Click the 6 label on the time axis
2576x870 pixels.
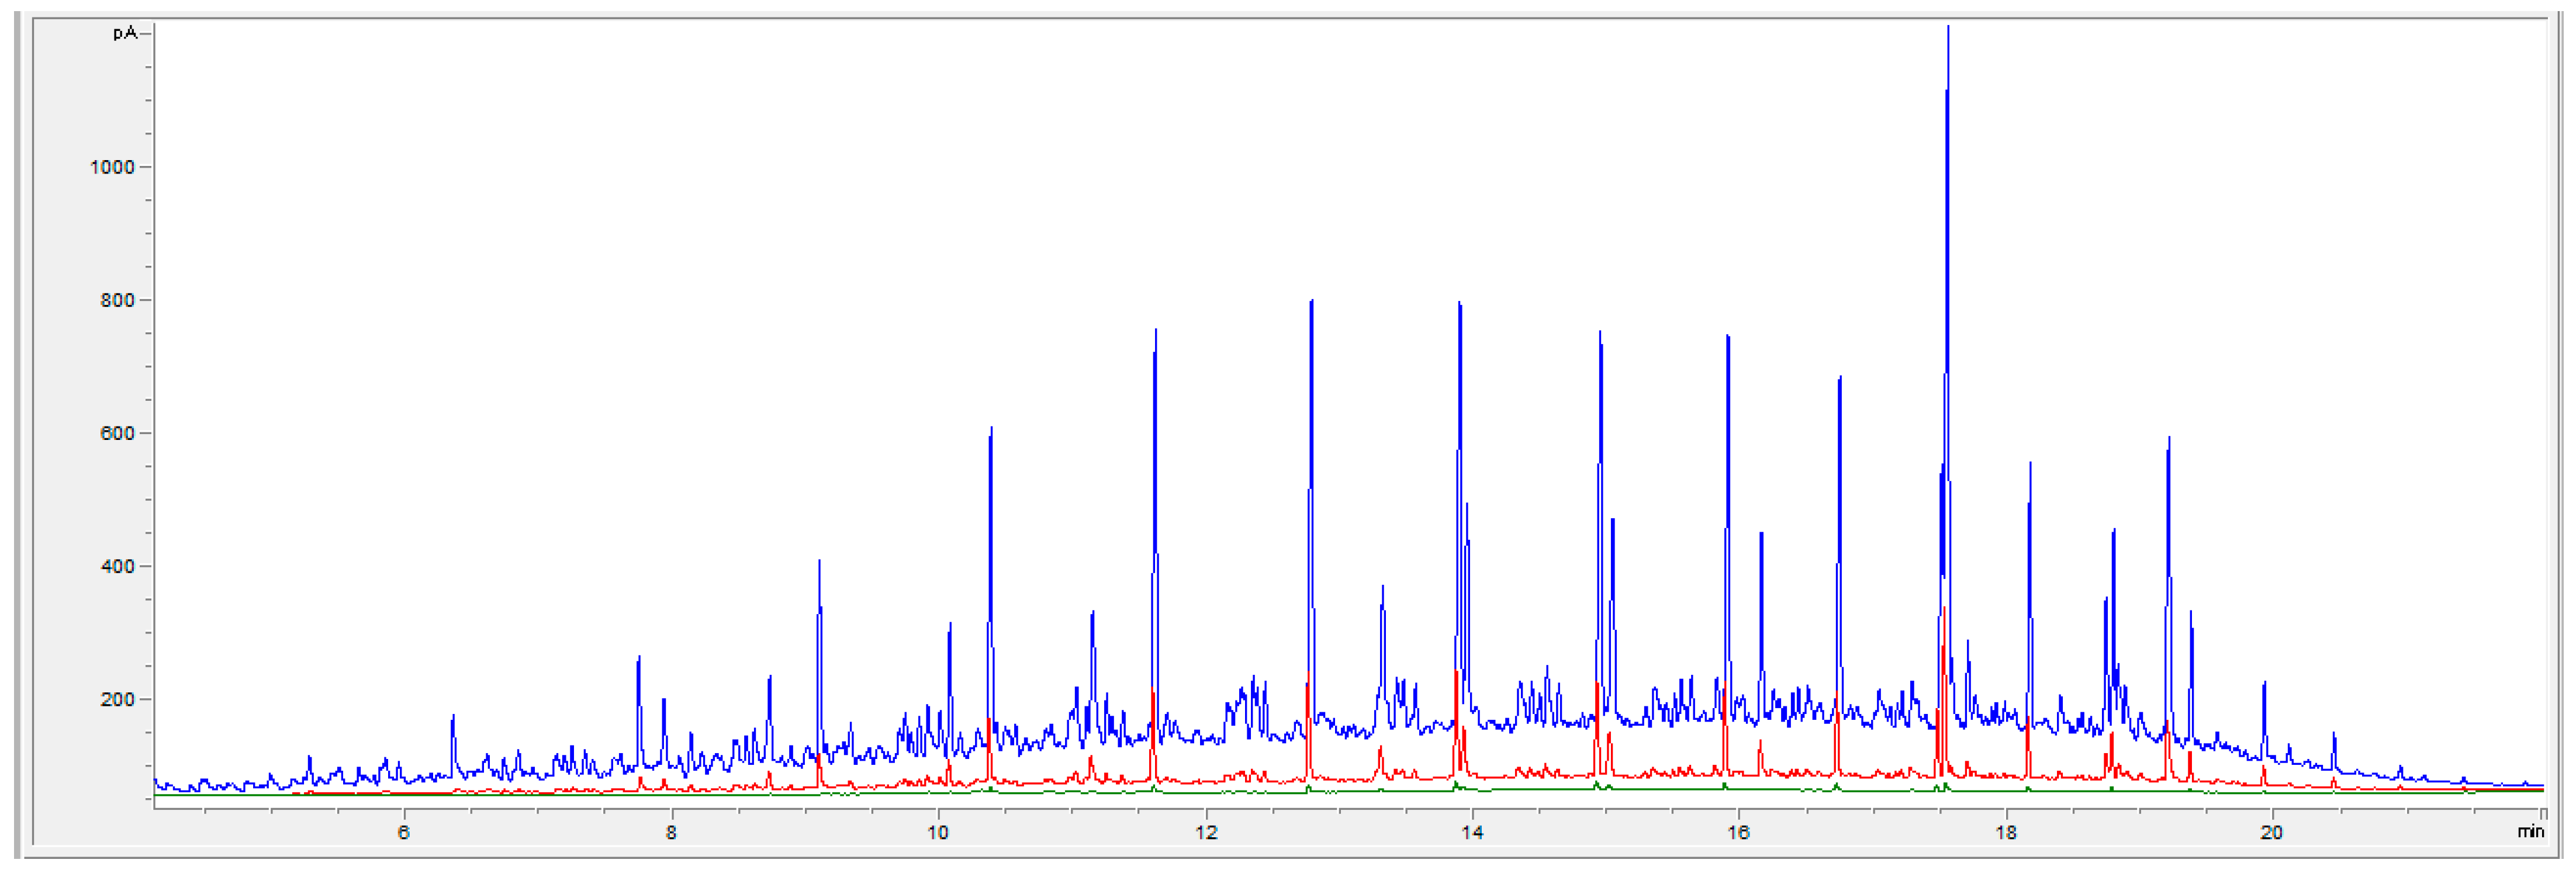[x=404, y=832]
